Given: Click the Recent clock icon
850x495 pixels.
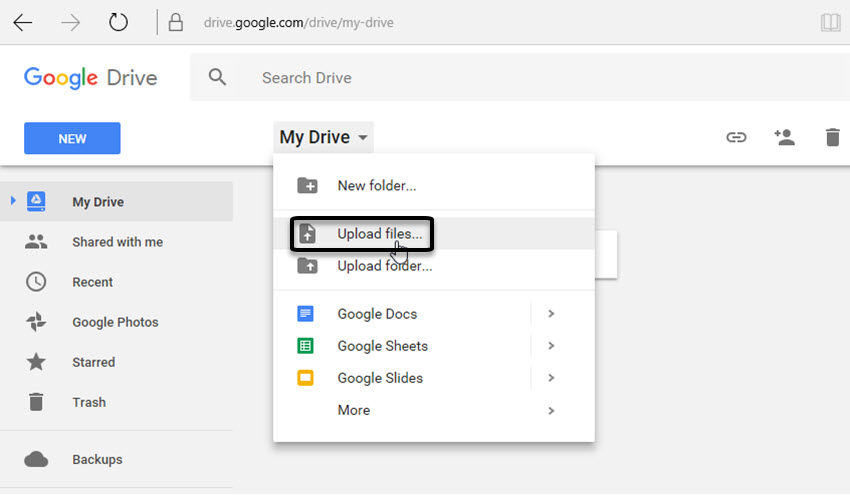Looking at the screenshot, I should pyautogui.click(x=36, y=282).
